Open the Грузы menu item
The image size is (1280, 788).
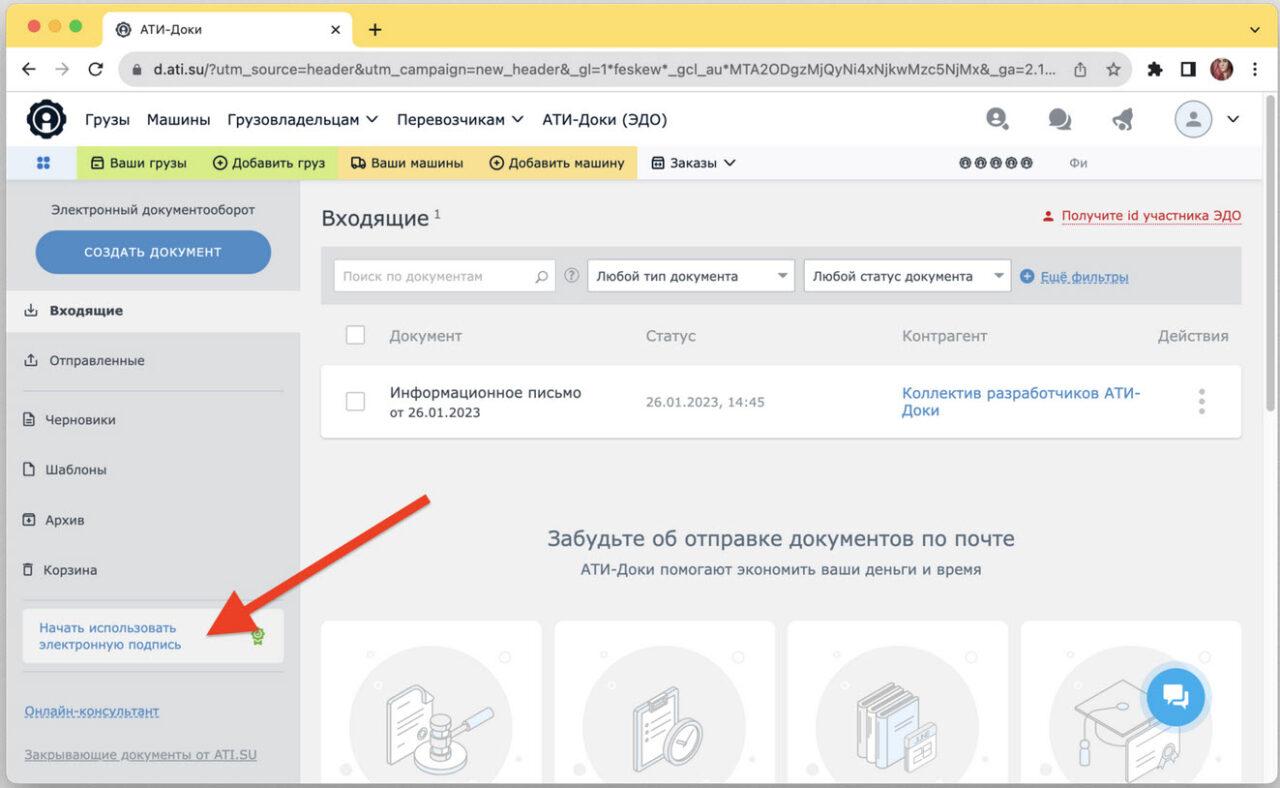(108, 120)
